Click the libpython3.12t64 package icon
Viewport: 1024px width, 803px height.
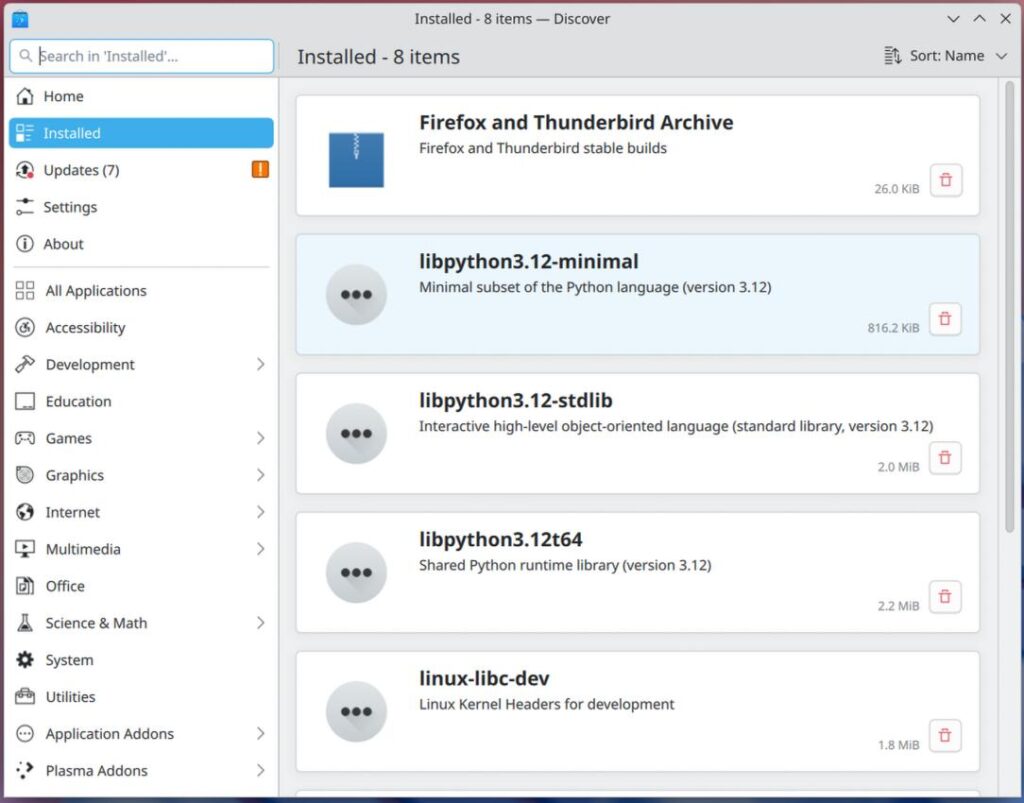[x=356, y=573]
